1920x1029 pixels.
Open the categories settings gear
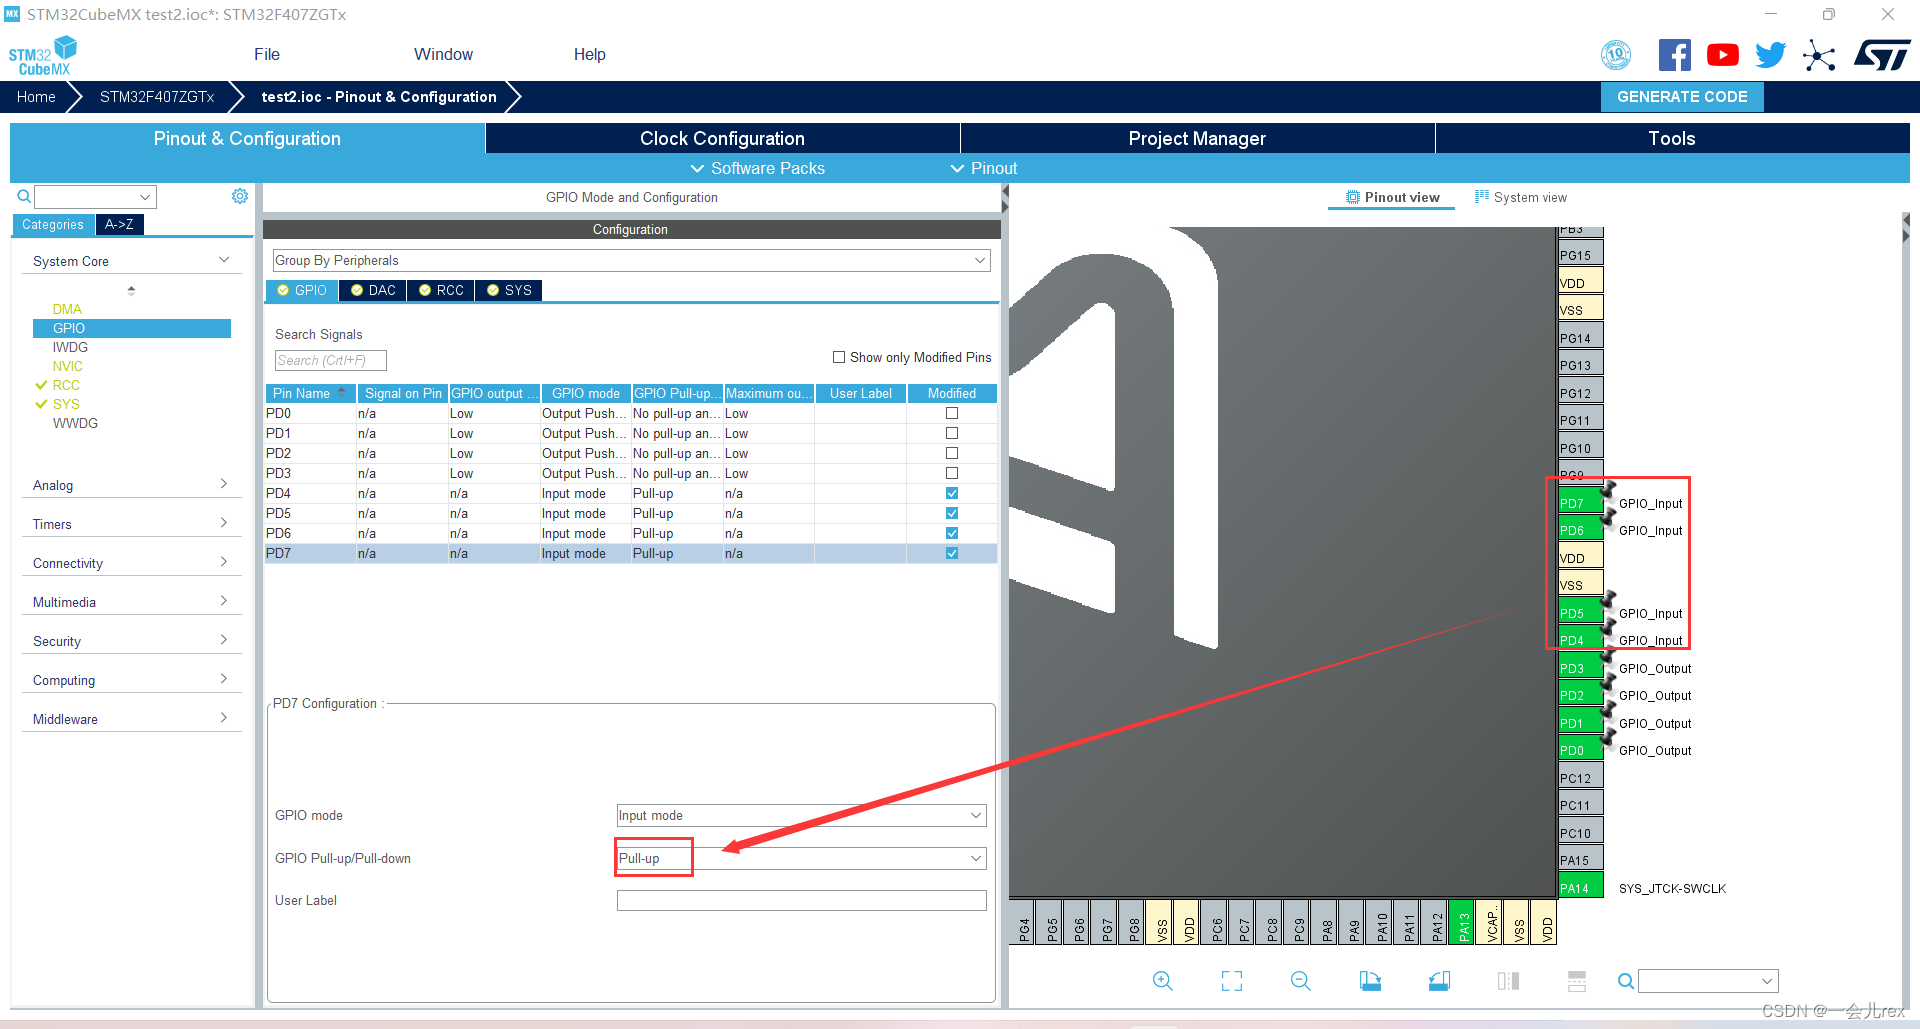click(x=240, y=196)
